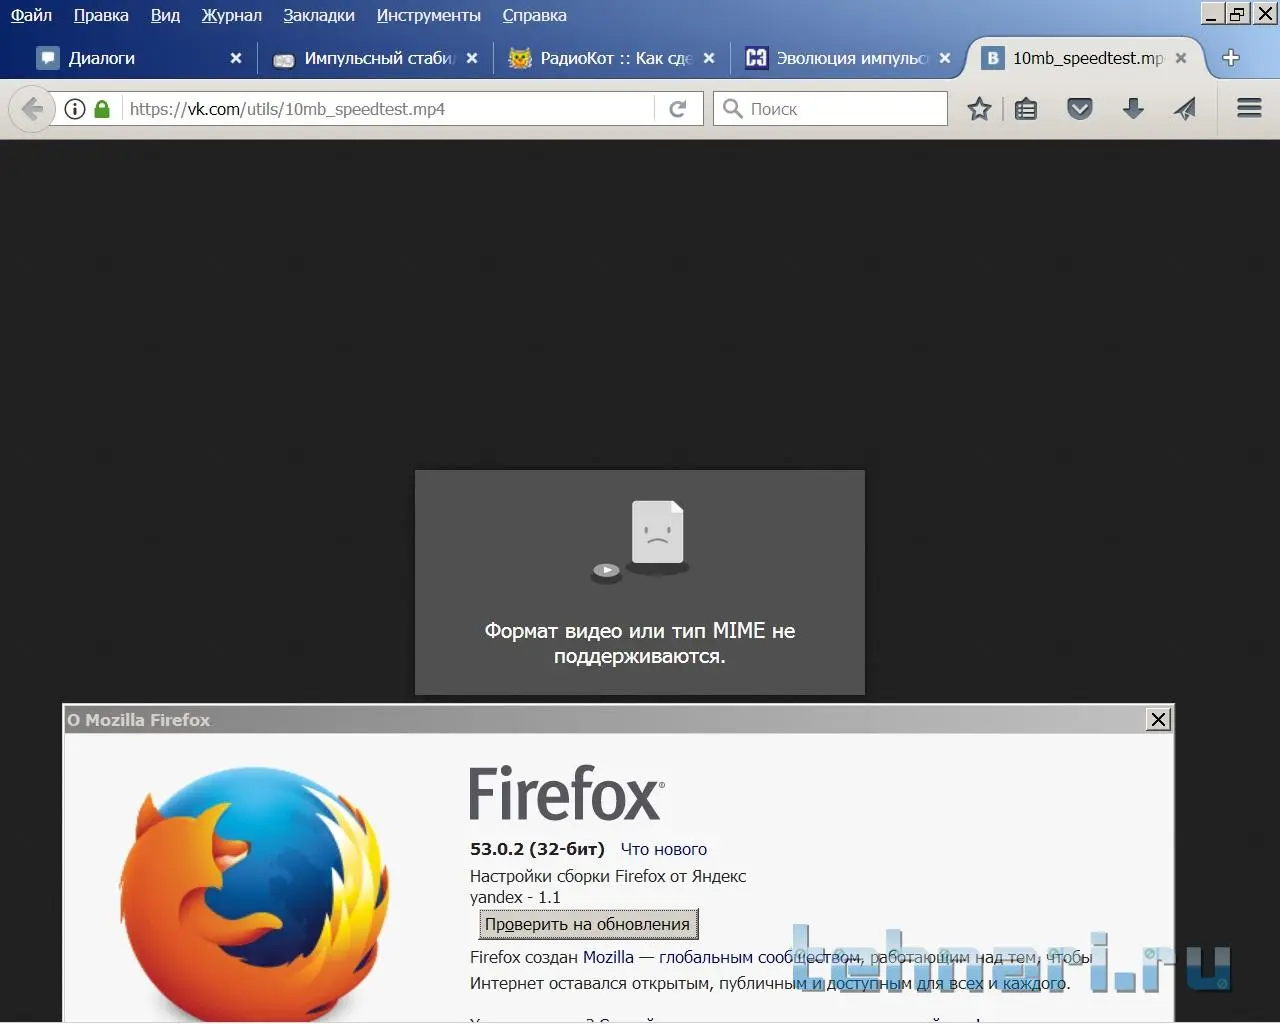Close the Эволюция импульс tab
1280x1024 pixels.
[945, 58]
